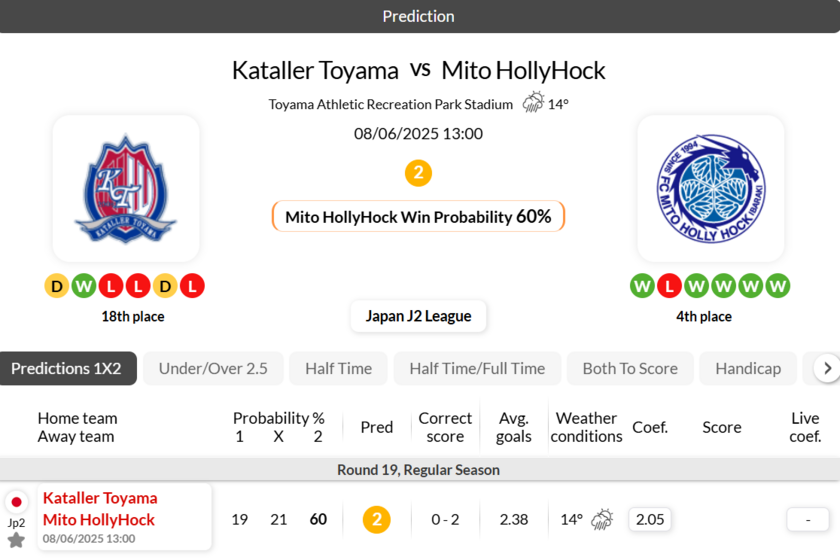Click the rainy weather icon near stadium name

coord(533,103)
